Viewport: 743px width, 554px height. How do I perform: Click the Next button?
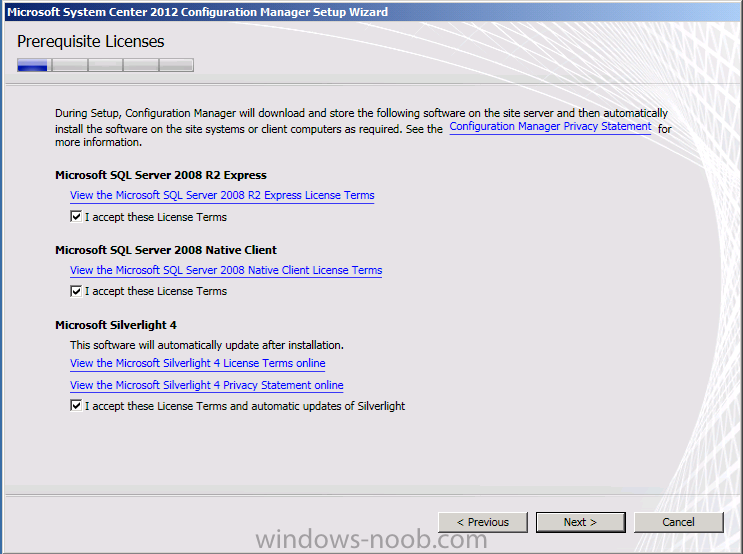tap(580, 522)
